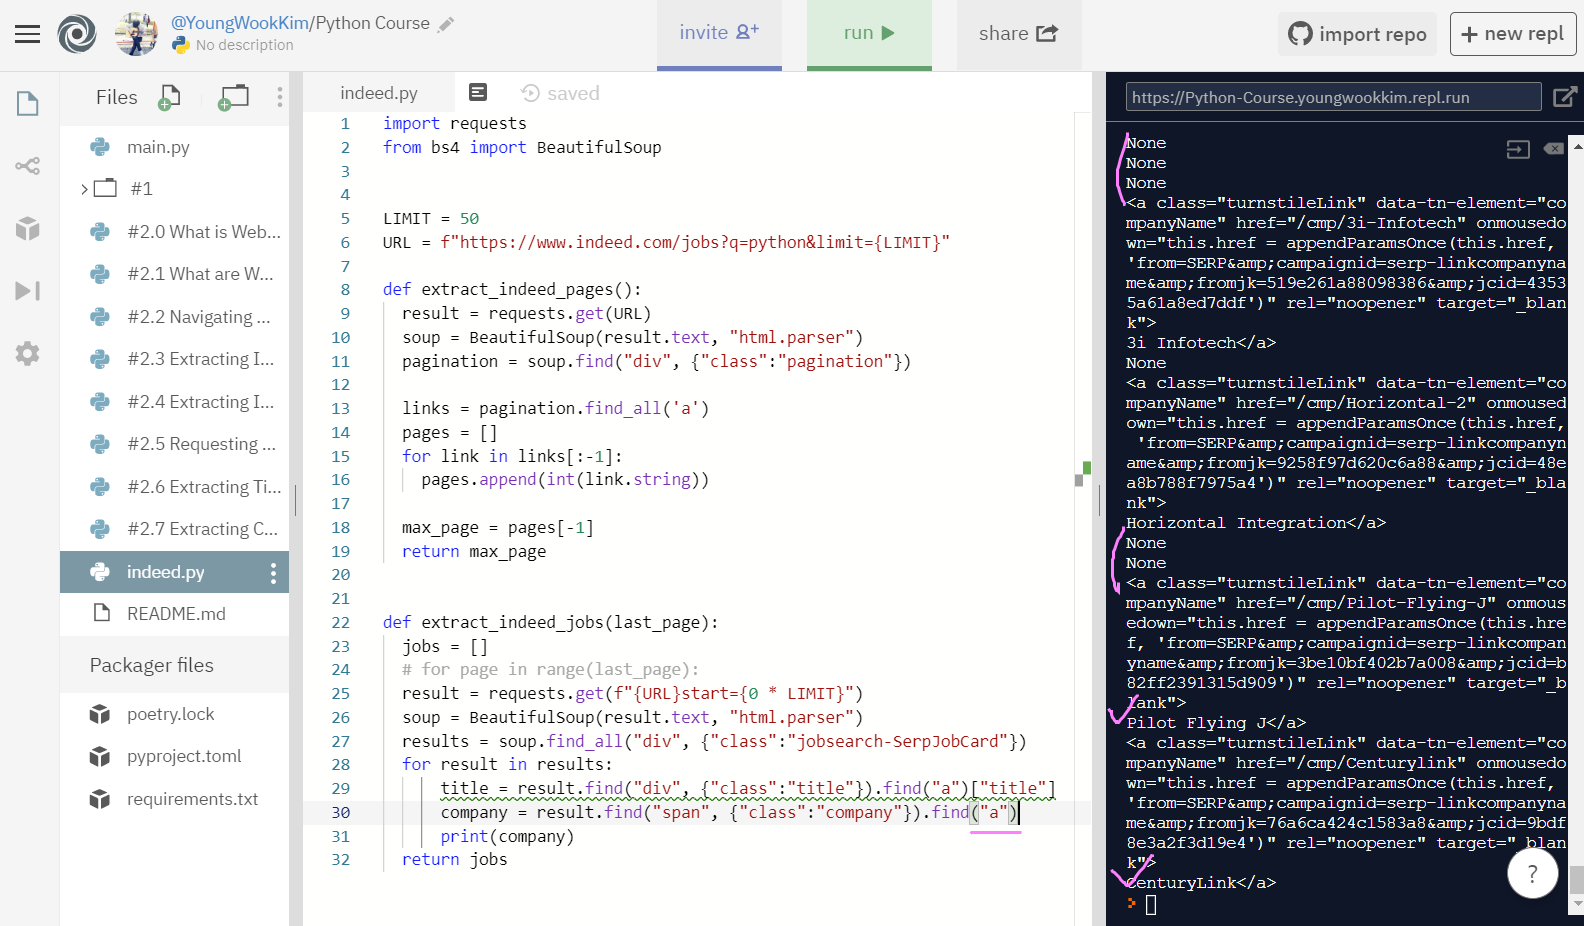Open the Settings gear sidebar icon
The height and width of the screenshot is (926, 1584).
coord(28,353)
